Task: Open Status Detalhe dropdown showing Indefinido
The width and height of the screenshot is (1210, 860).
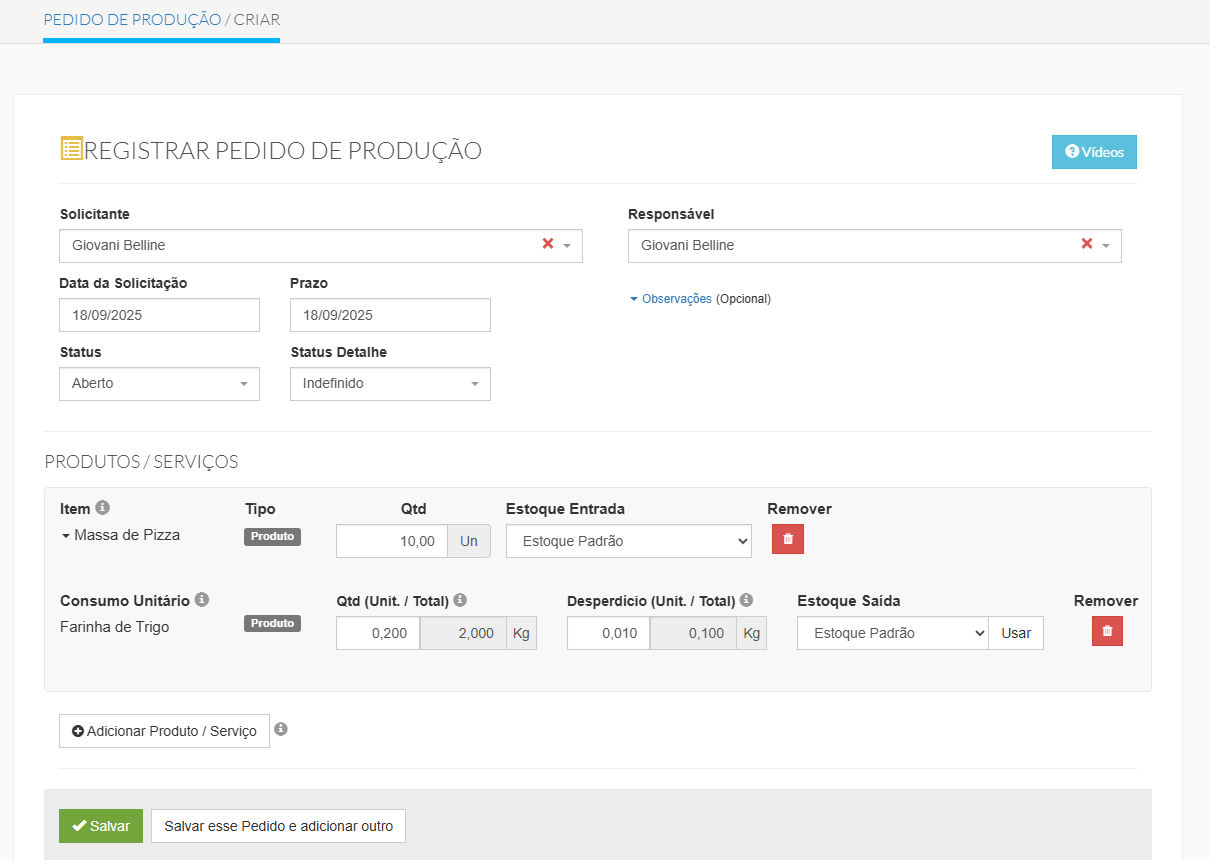Action: pos(390,384)
